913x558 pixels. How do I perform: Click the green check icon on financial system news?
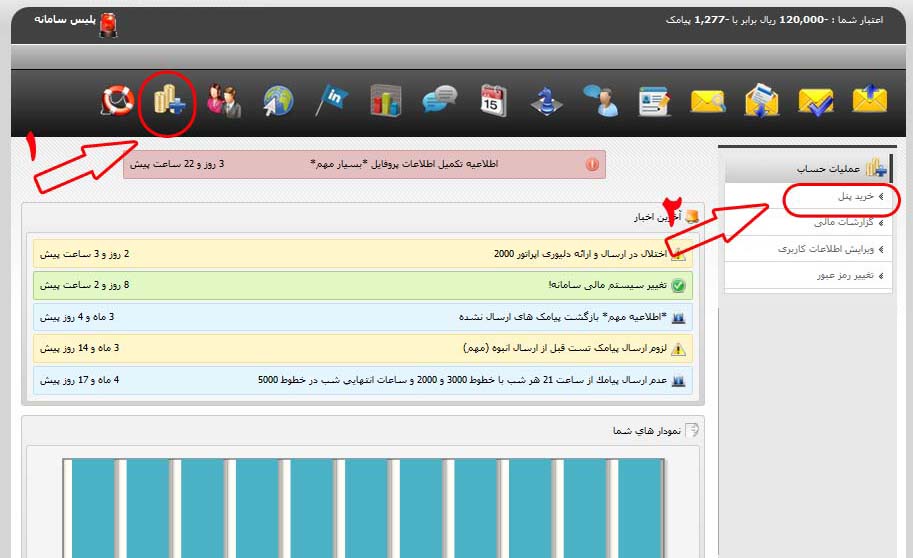click(678, 285)
